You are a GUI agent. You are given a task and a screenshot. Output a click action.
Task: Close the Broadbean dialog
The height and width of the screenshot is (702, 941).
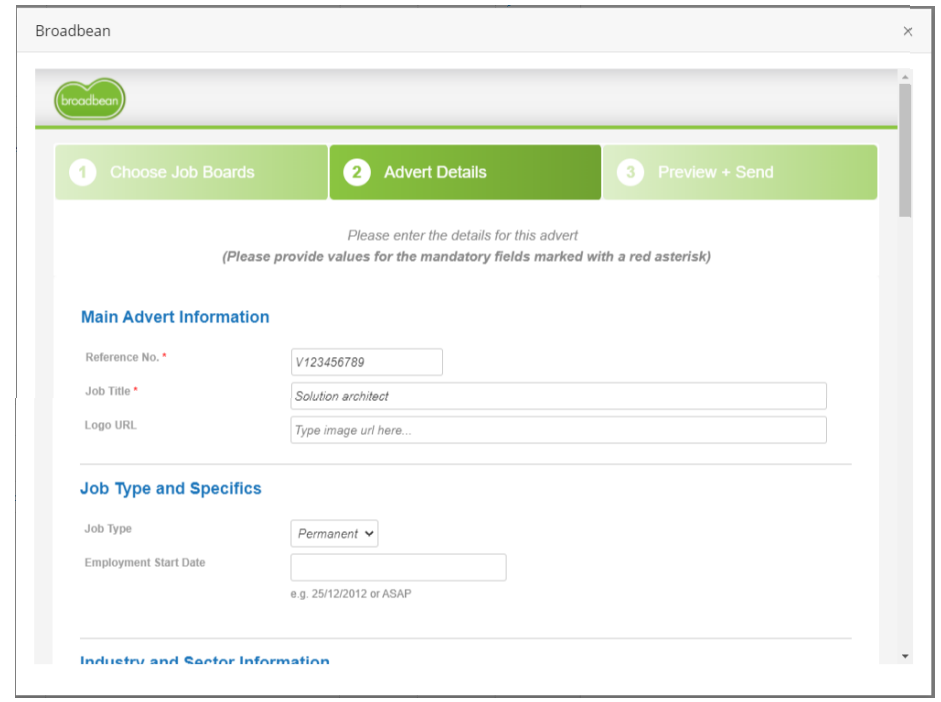(907, 31)
